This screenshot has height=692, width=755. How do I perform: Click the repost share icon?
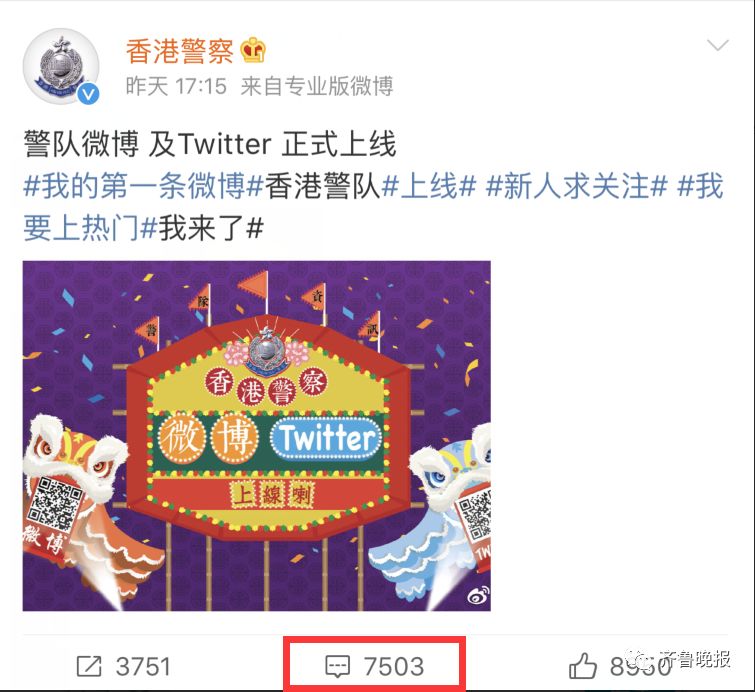click(x=89, y=666)
